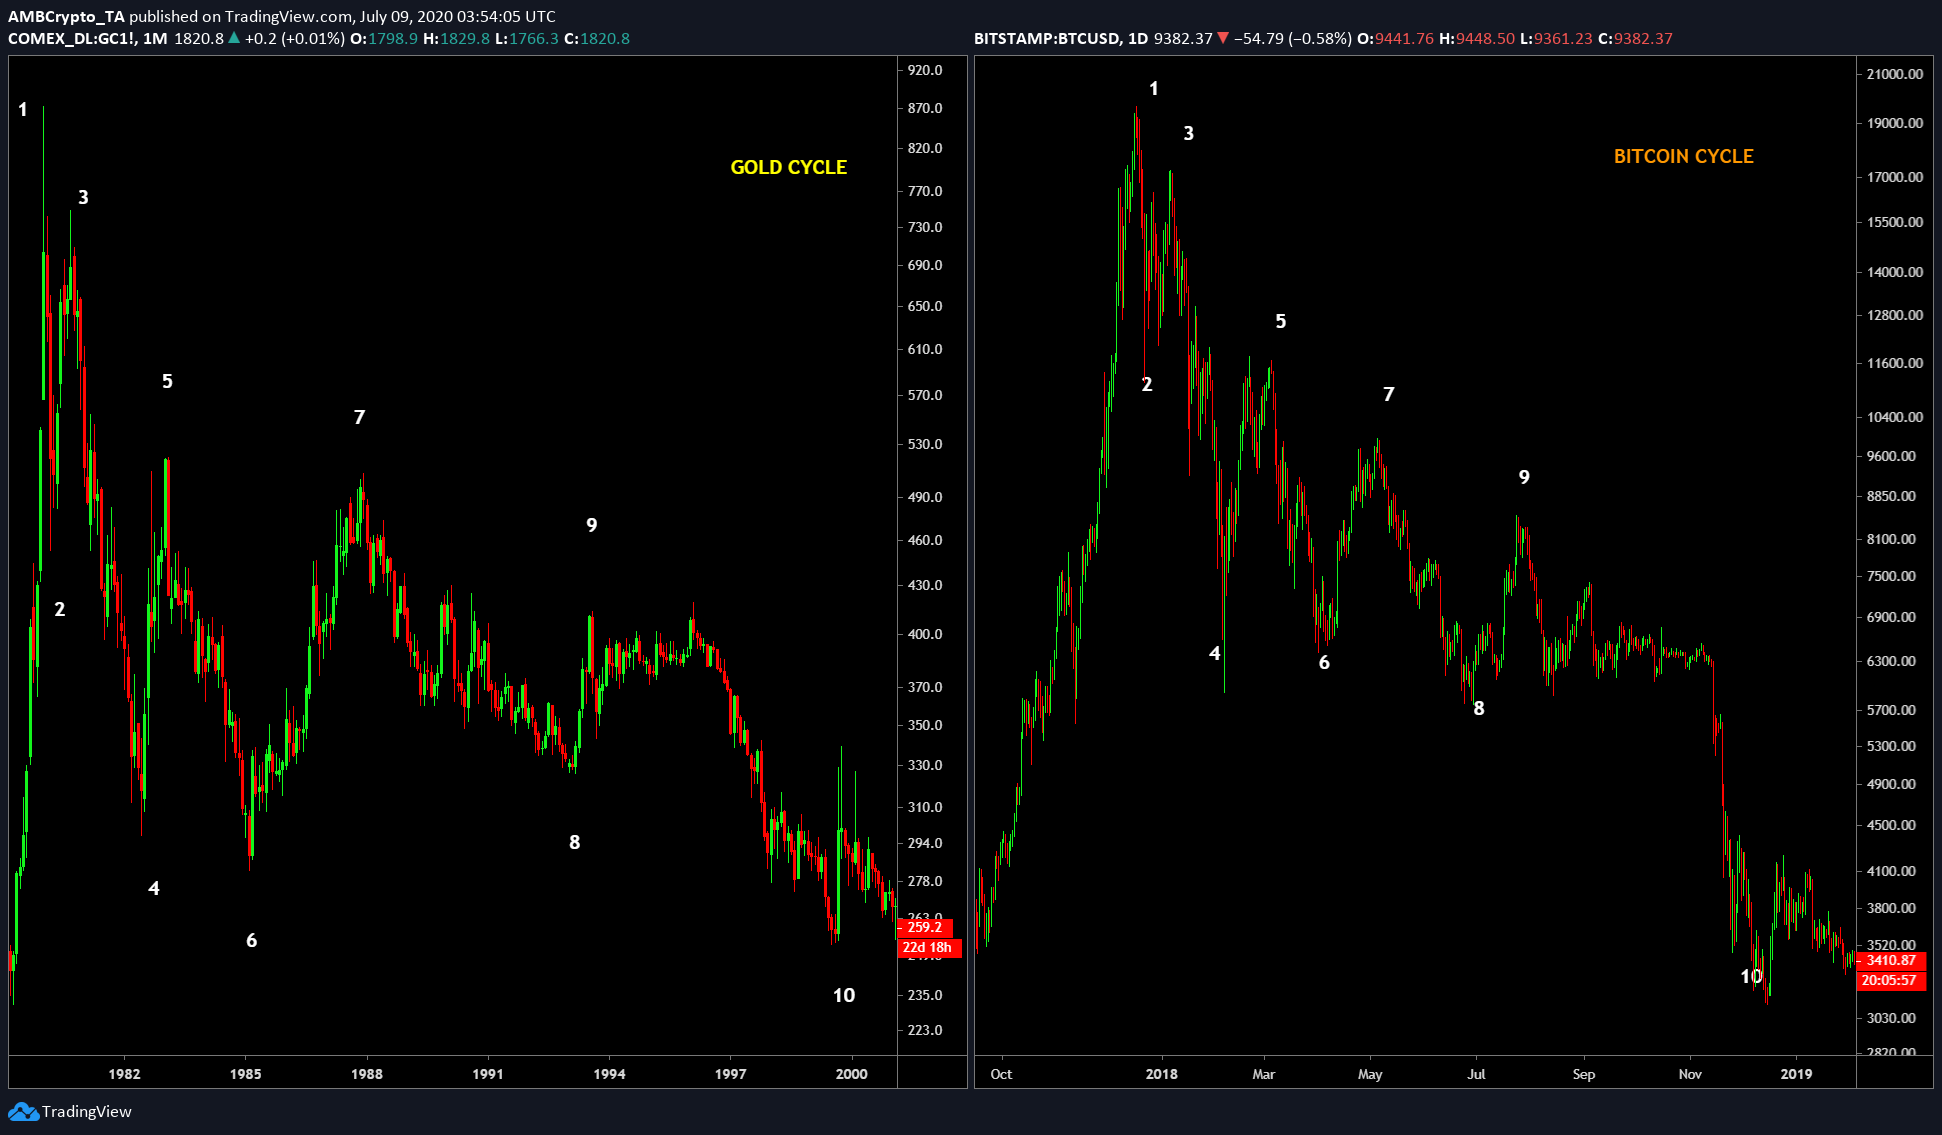Click the 3030.00 level on bitcoin price axis
Viewport: 1942px width, 1135px height.
[x=1892, y=1018]
